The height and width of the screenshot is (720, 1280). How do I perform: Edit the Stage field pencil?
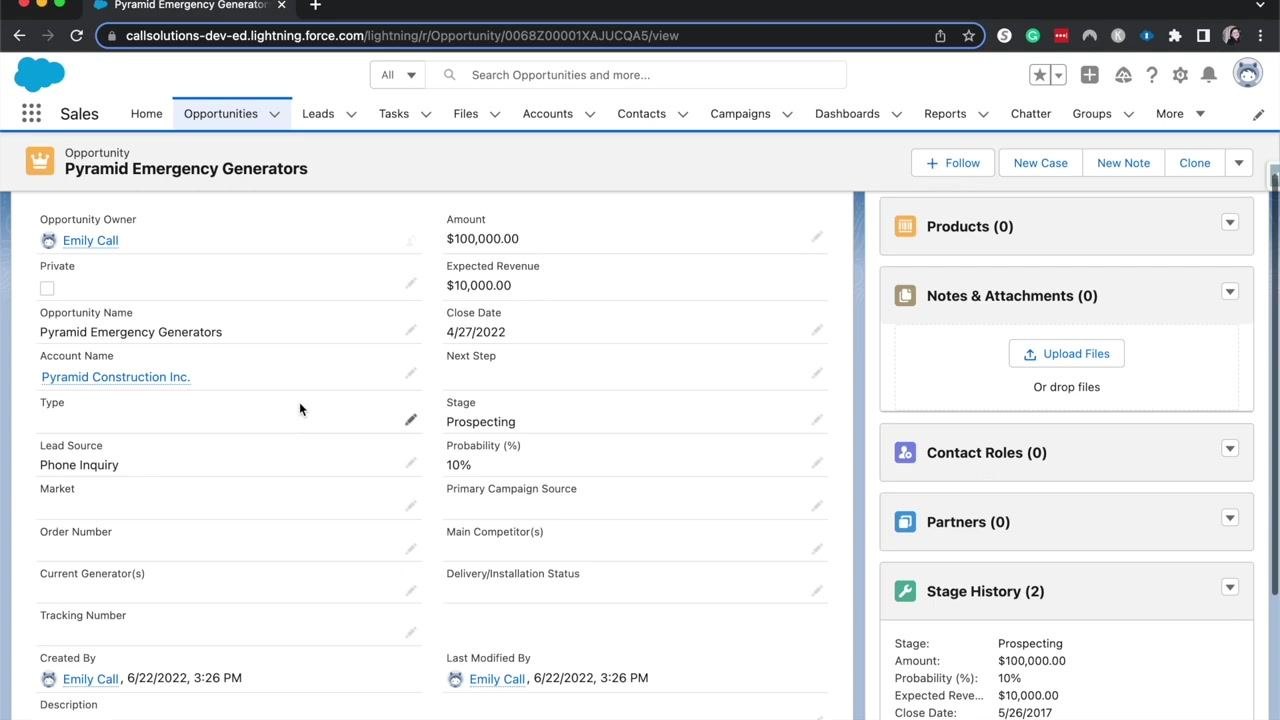click(817, 420)
